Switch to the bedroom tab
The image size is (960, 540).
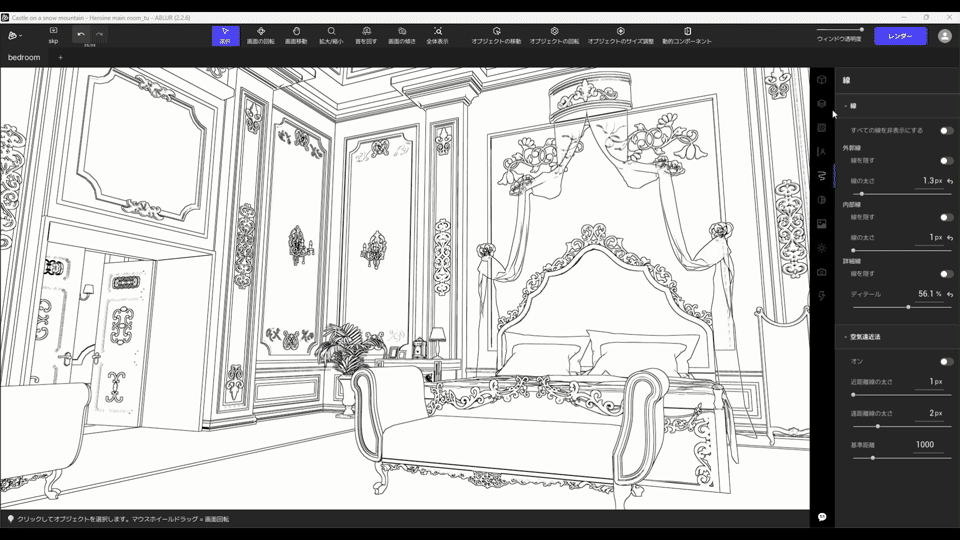[24, 57]
